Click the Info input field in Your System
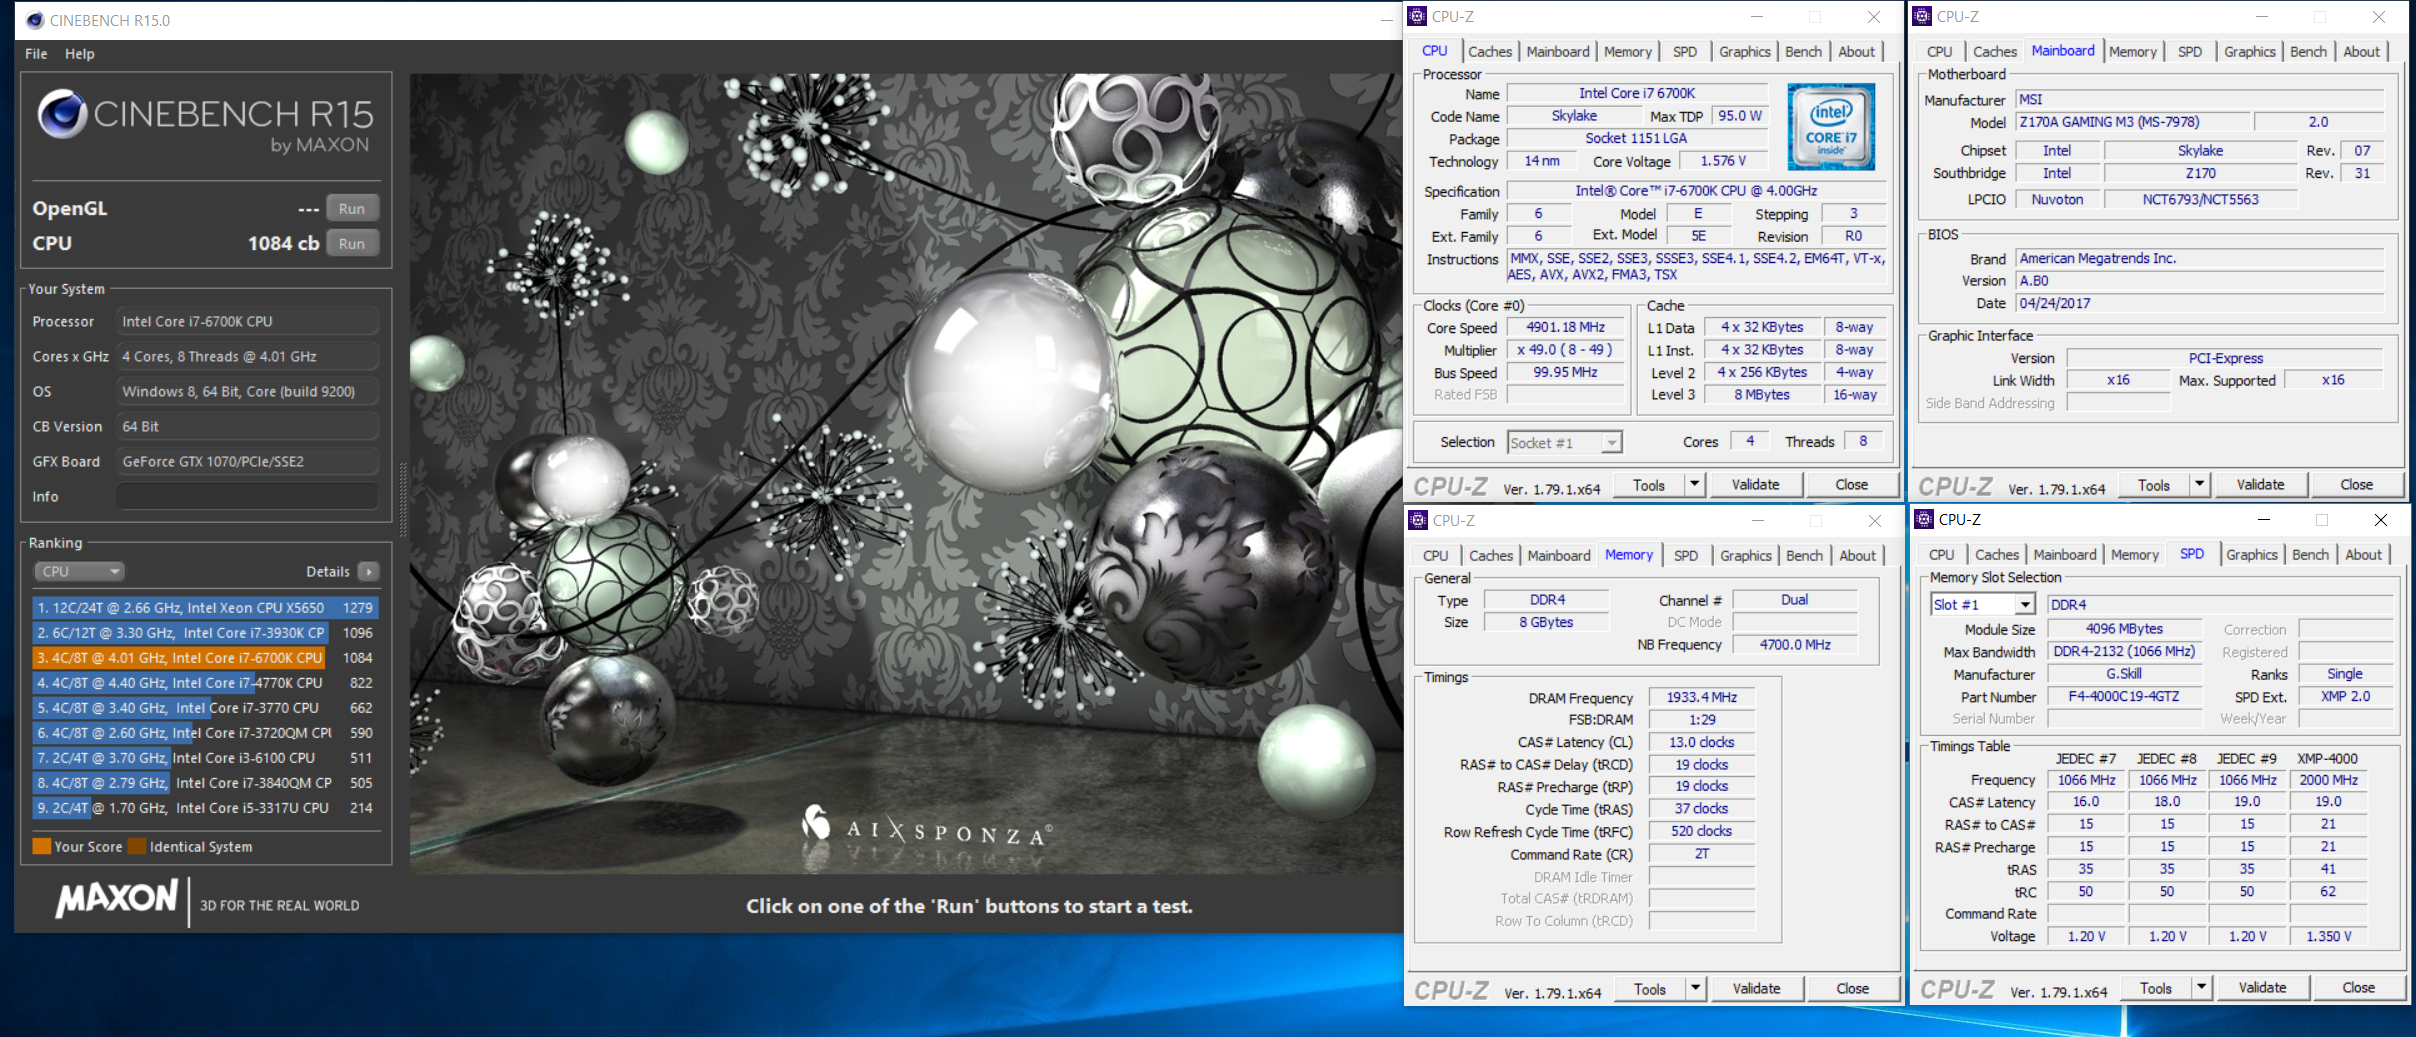 pos(247,496)
